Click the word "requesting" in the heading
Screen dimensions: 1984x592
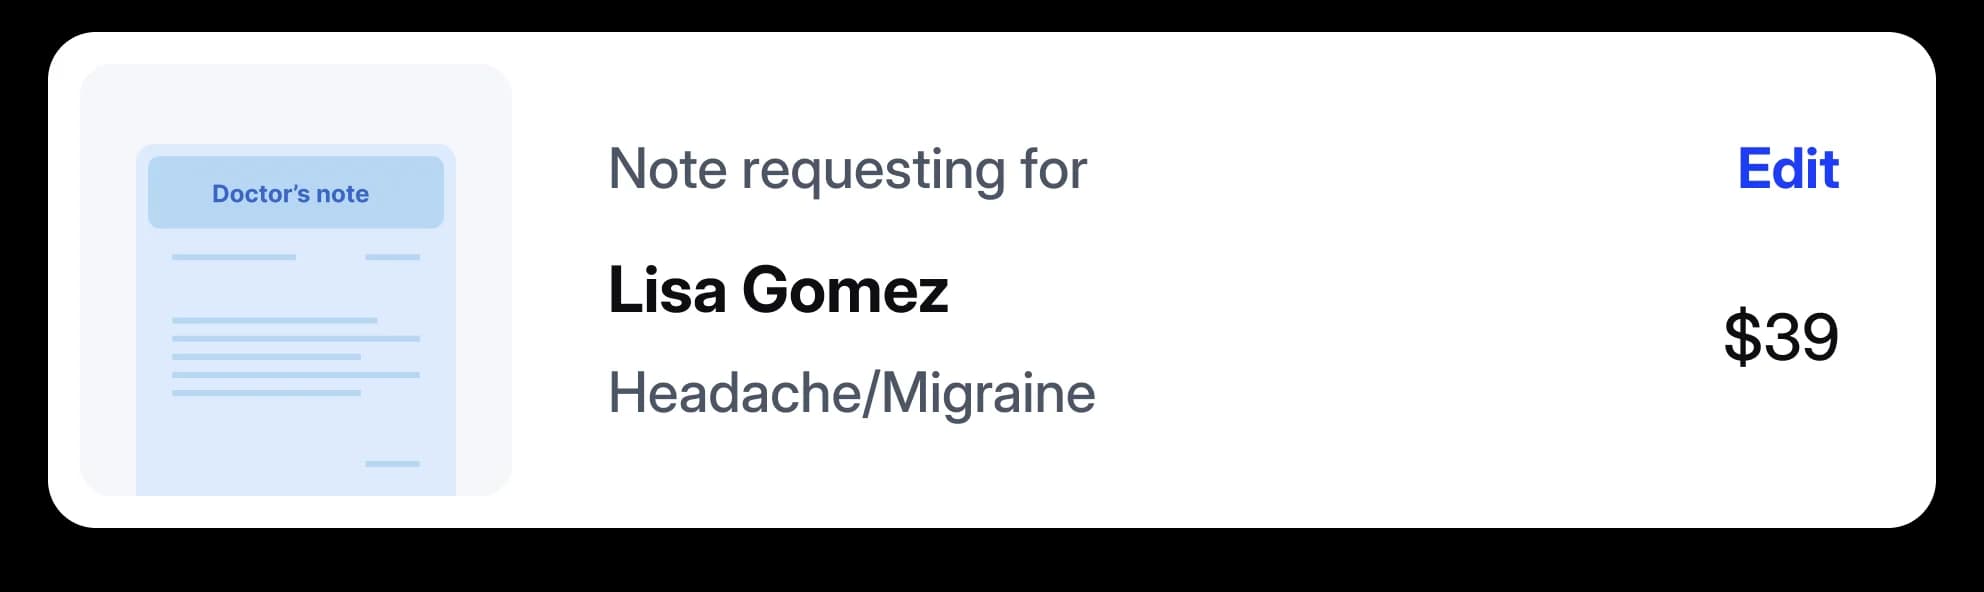pos(872,169)
